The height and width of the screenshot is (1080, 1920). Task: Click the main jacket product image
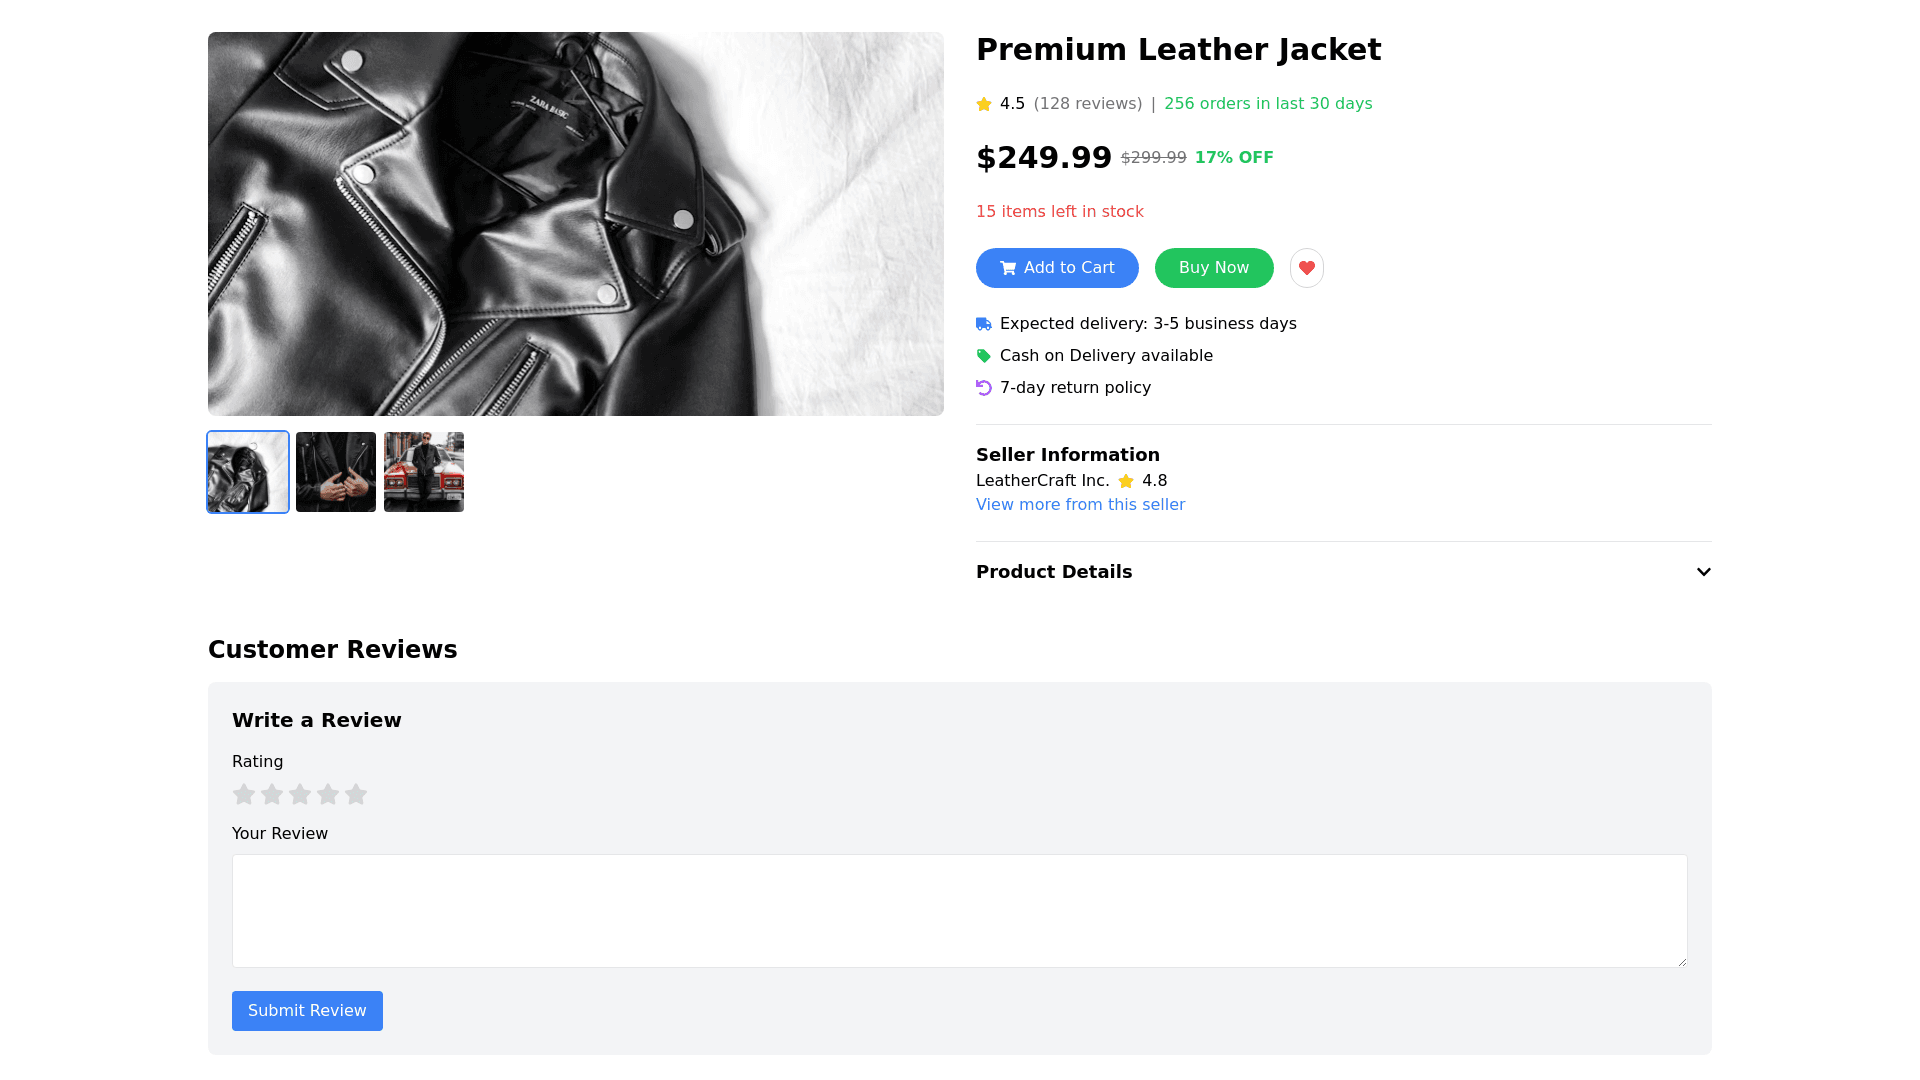pyautogui.click(x=575, y=224)
